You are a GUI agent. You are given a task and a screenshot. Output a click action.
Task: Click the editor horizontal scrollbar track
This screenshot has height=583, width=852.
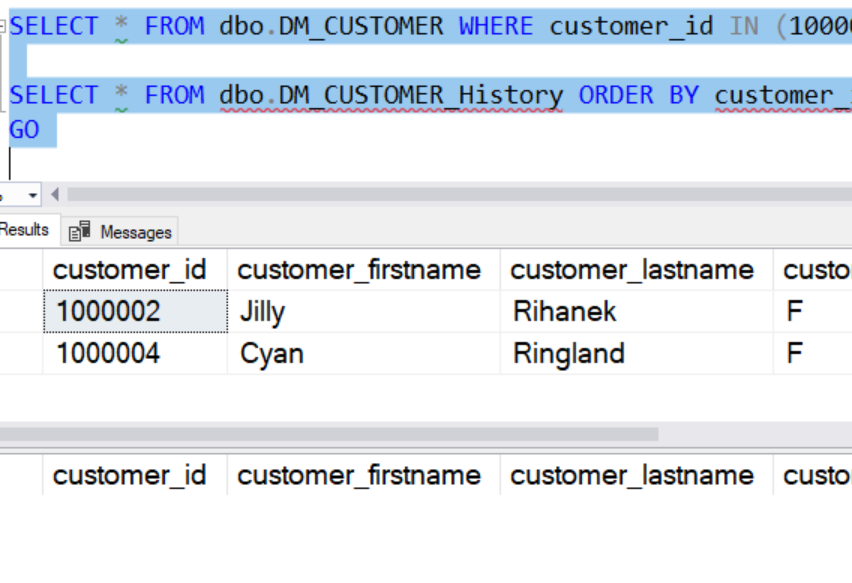pyautogui.click(x=450, y=195)
